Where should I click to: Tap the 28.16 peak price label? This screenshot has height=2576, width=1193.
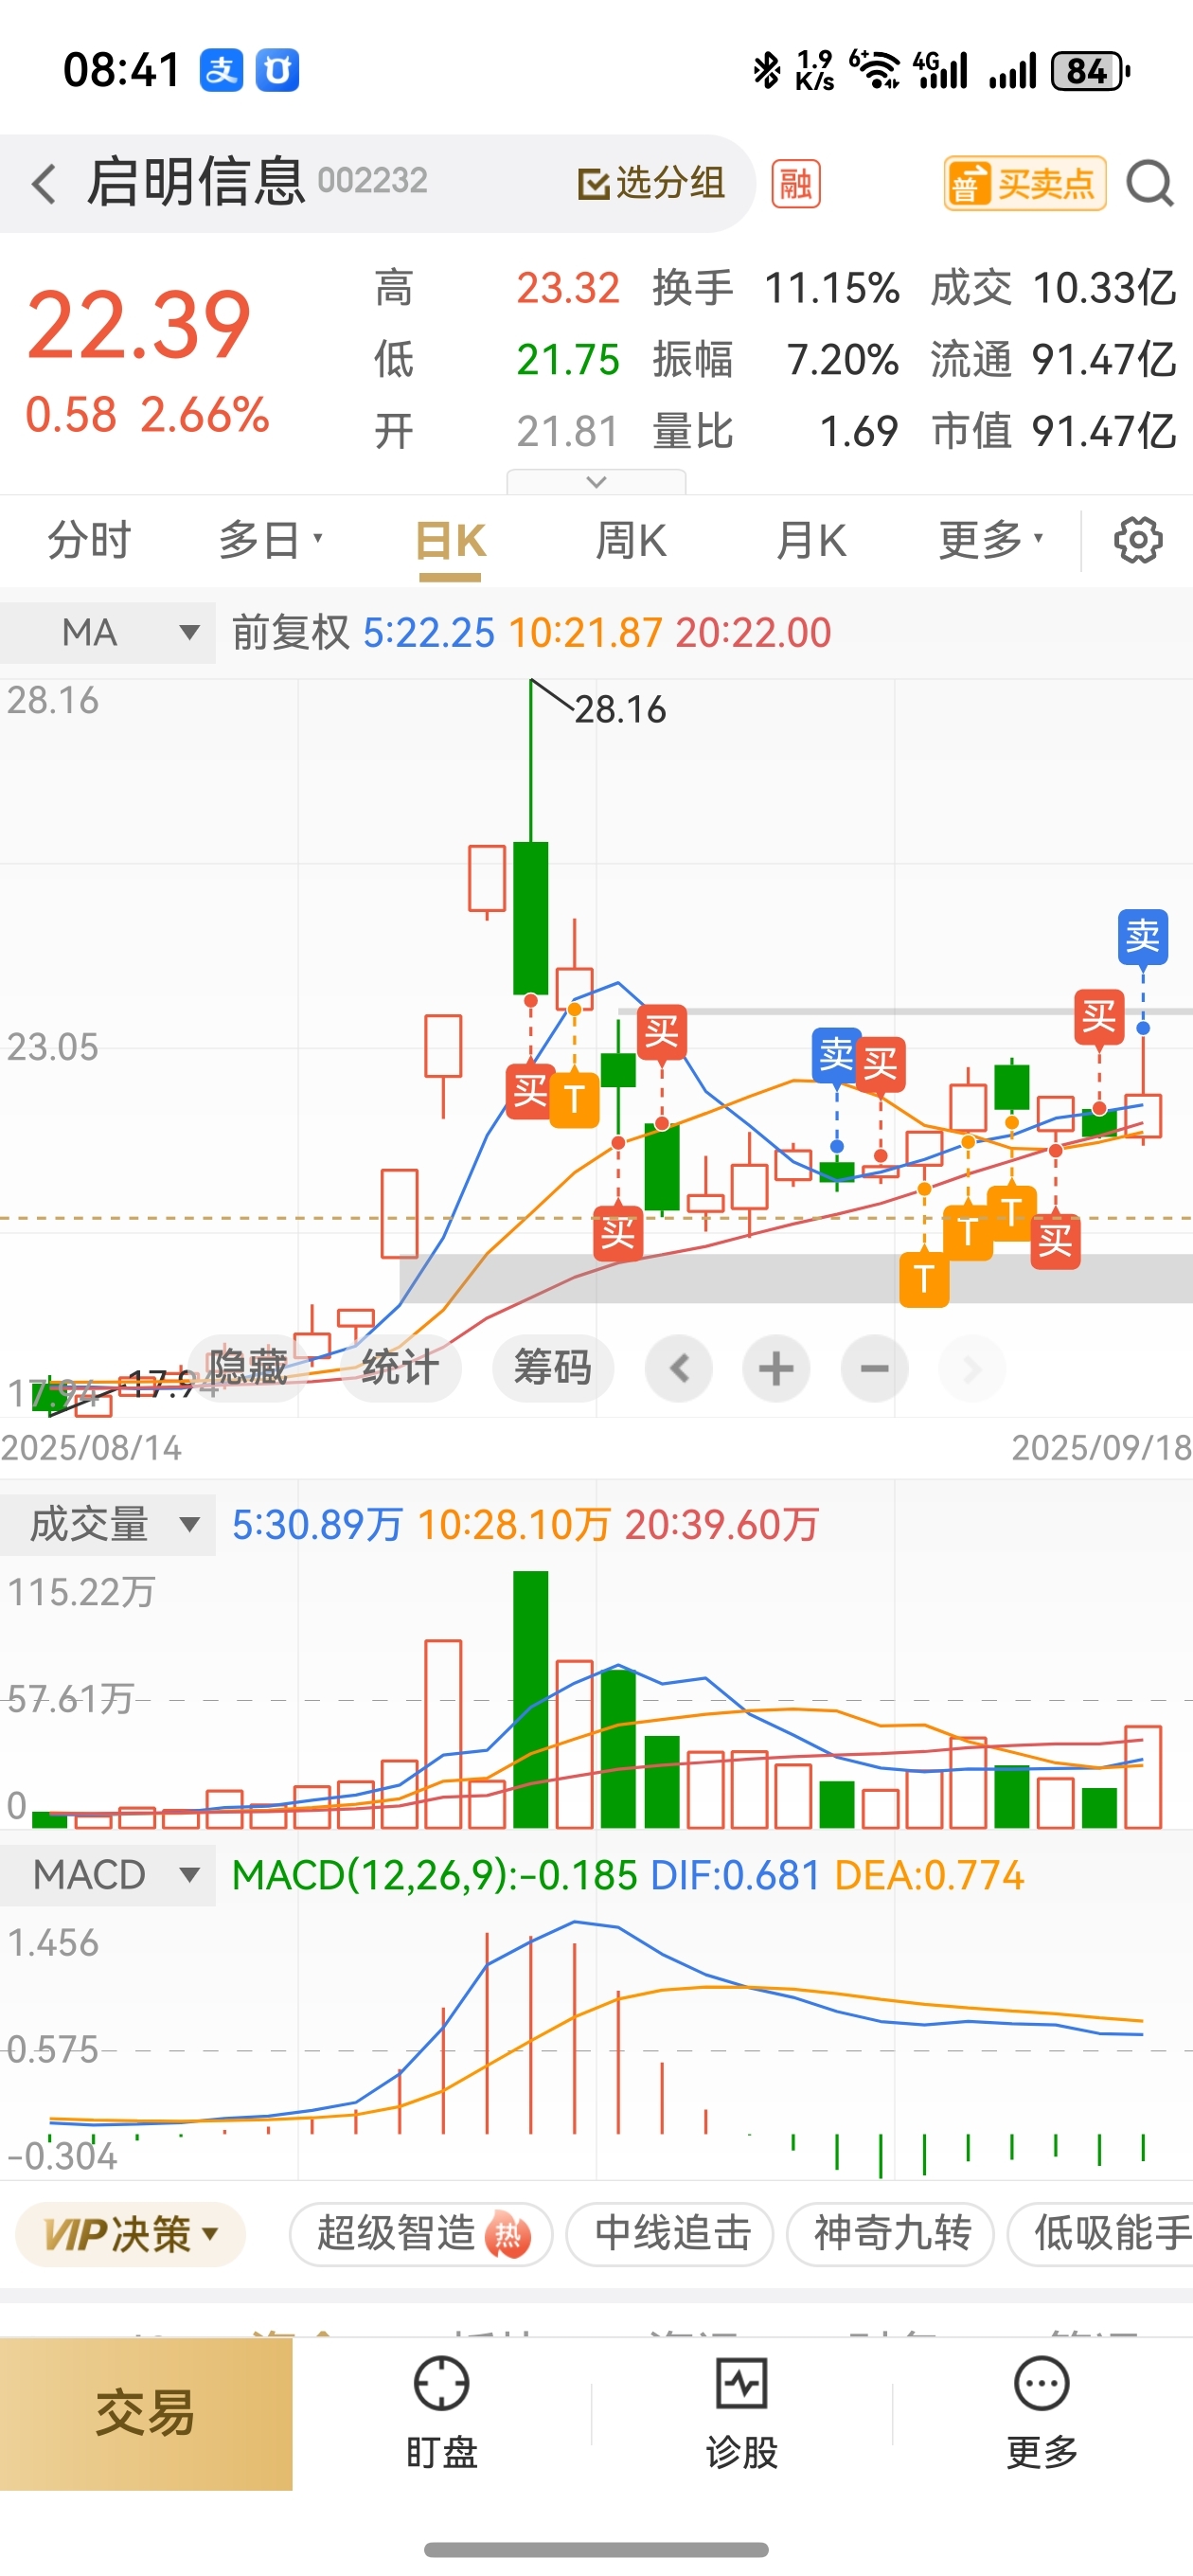pos(620,709)
